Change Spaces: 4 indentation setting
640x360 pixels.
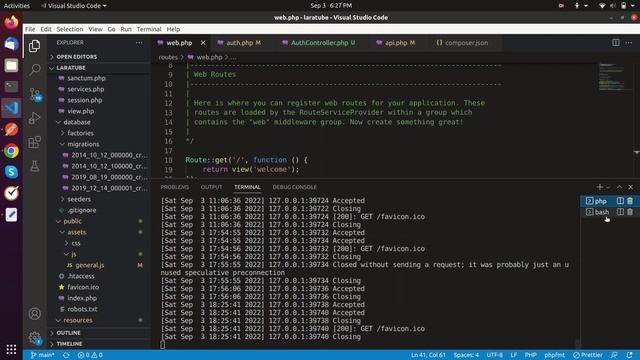(x=466, y=355)
